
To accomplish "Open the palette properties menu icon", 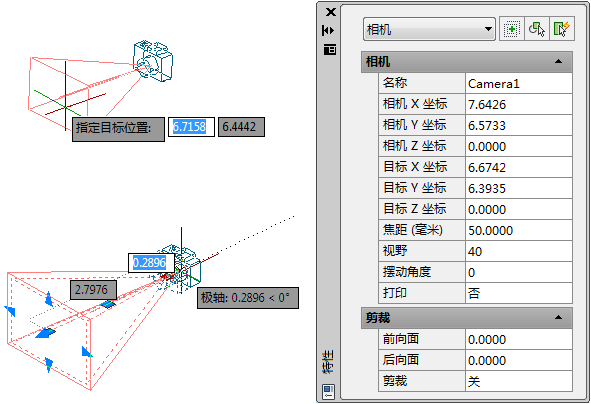I will point(330,49).
